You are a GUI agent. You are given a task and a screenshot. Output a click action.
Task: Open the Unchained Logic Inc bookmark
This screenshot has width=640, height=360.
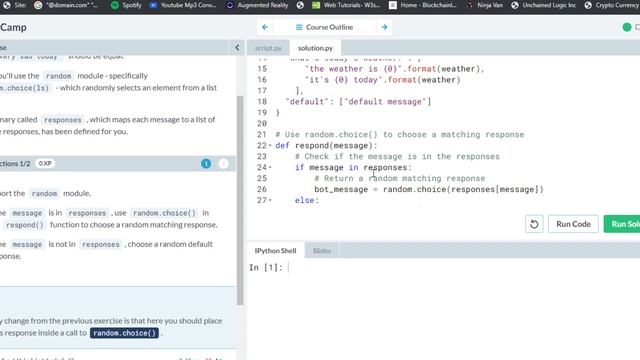(x=544, y=5)
